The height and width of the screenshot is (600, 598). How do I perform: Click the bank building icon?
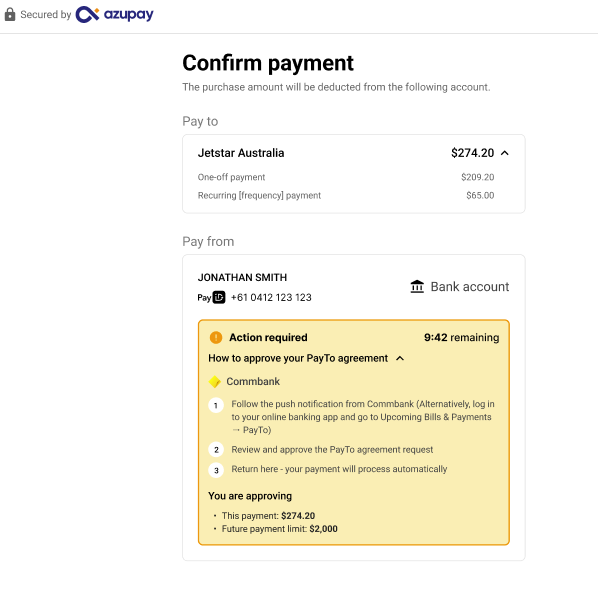point(417,287)
